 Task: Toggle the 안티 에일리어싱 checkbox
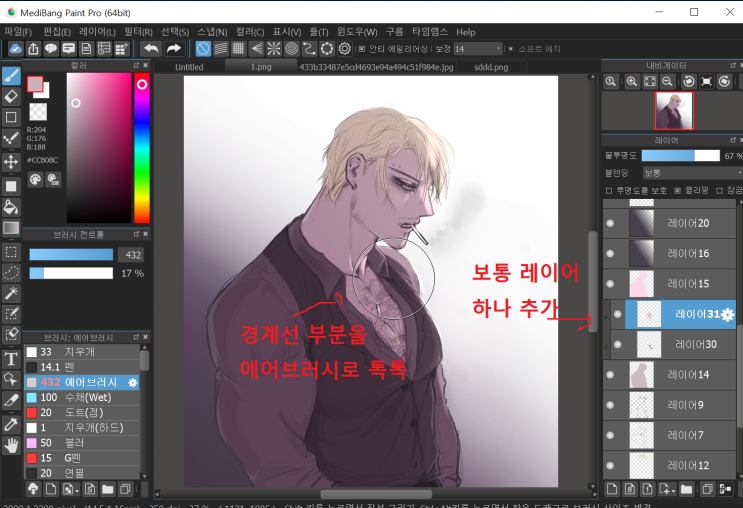tap(362, 49)
